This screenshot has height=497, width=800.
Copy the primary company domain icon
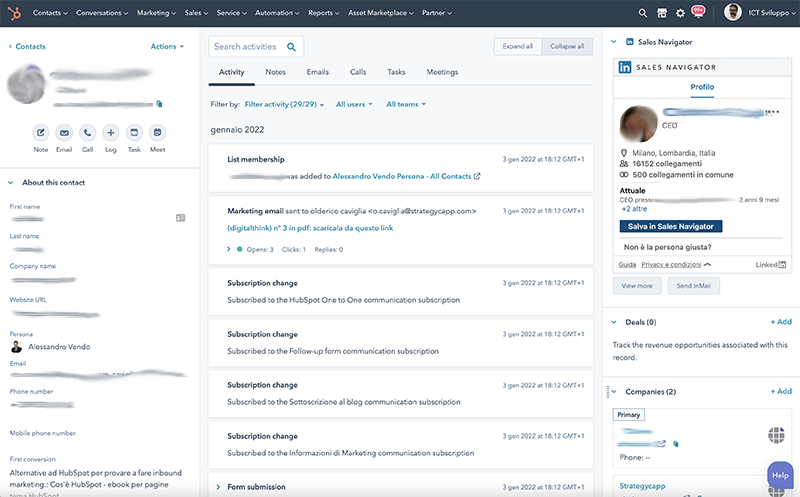click(676, 444)
